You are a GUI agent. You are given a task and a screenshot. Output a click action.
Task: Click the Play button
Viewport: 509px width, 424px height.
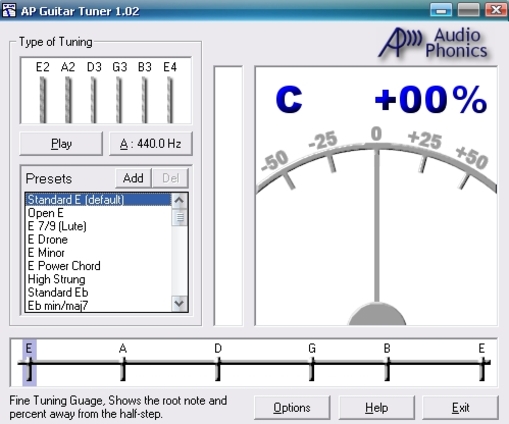[61, 144]
